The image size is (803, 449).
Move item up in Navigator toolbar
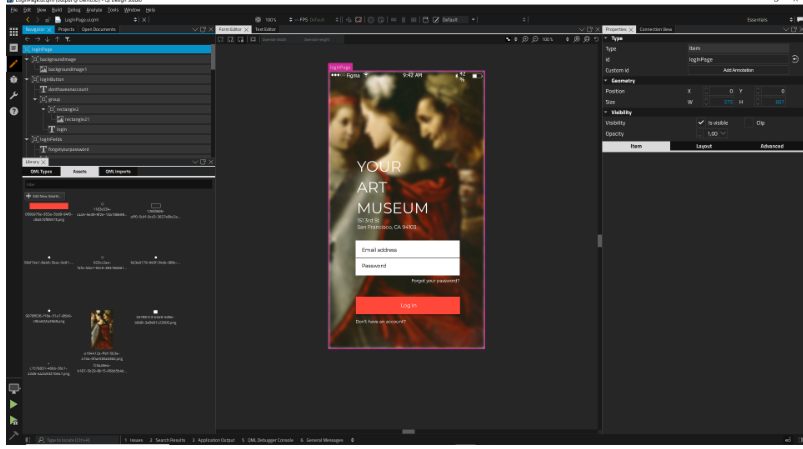(57, 39)
